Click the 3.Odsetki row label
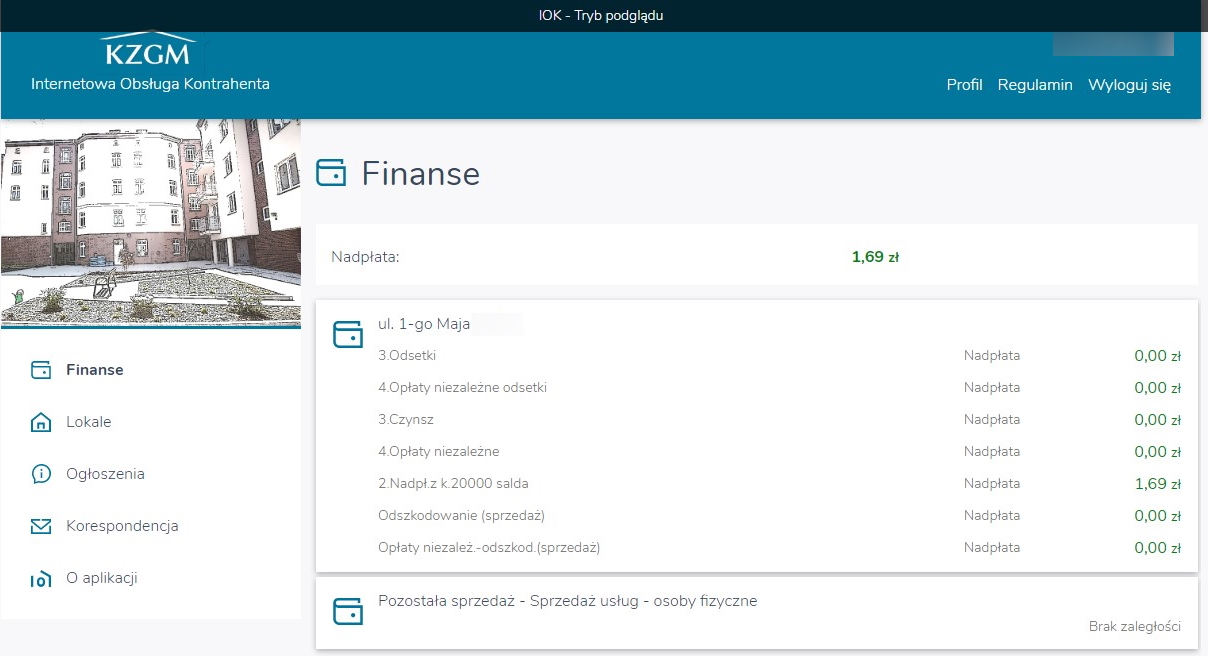Viewport: 1208px width, 656px height. point(407,356)
